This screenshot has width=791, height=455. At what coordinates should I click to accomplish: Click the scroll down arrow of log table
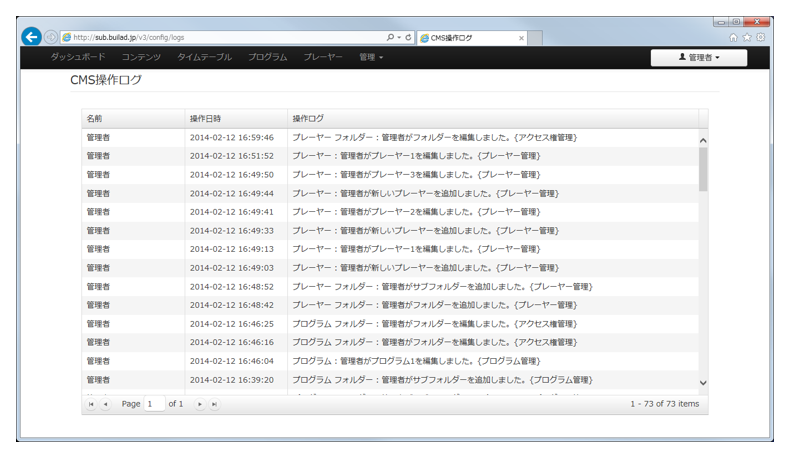703,383
